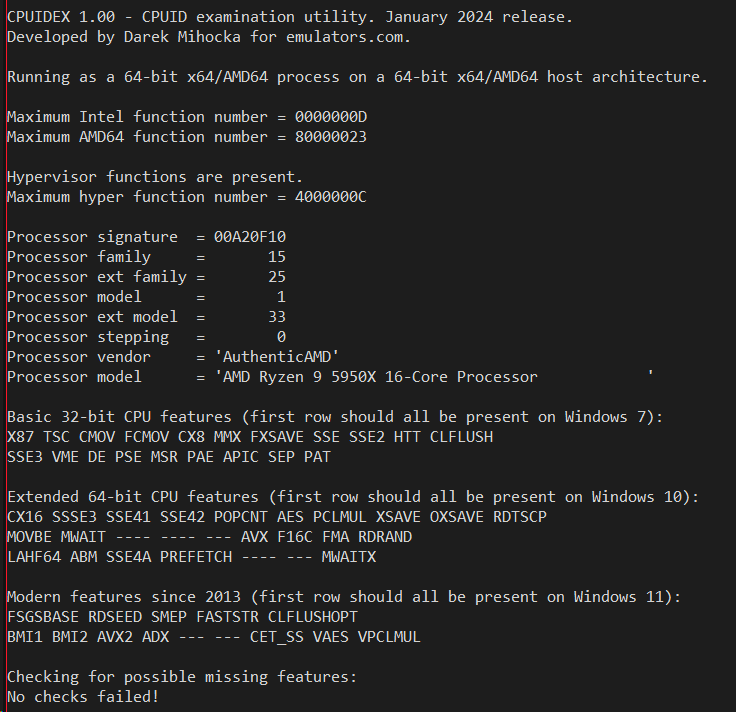The image size is (736, 712).
Task: Click the MWAITX feature word
Action: (349, 557)
